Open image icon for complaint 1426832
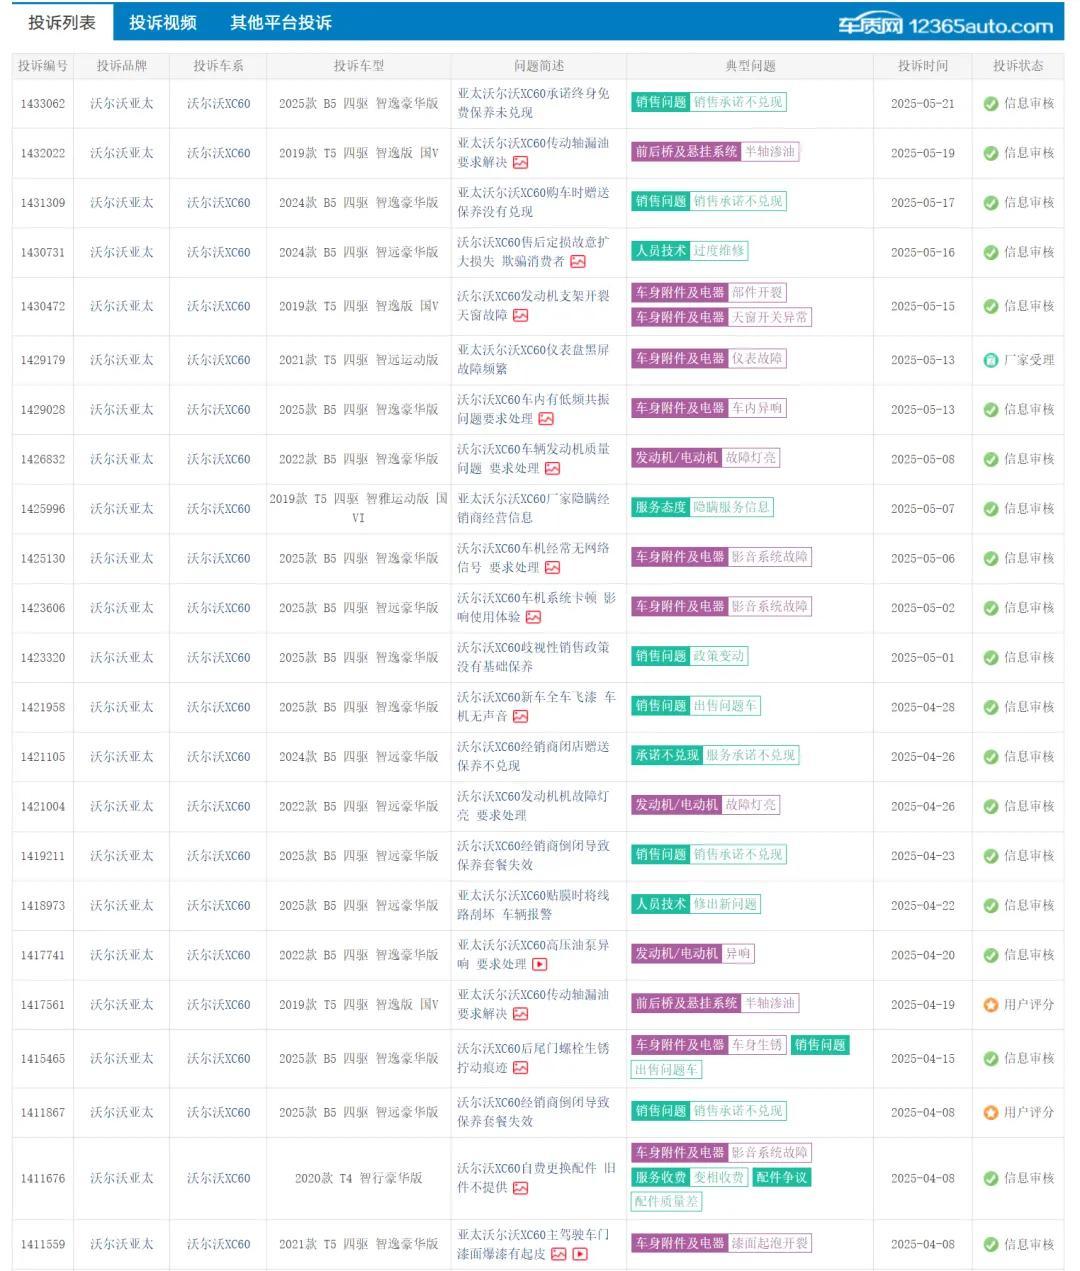 [x=552, y=468]
